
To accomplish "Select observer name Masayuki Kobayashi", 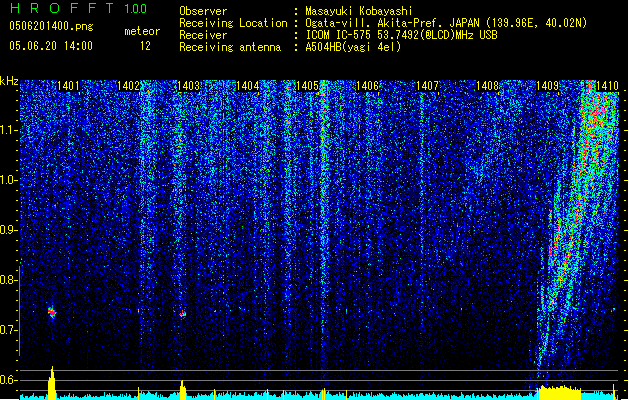I will pyautogui.click(x=359, y=11).
